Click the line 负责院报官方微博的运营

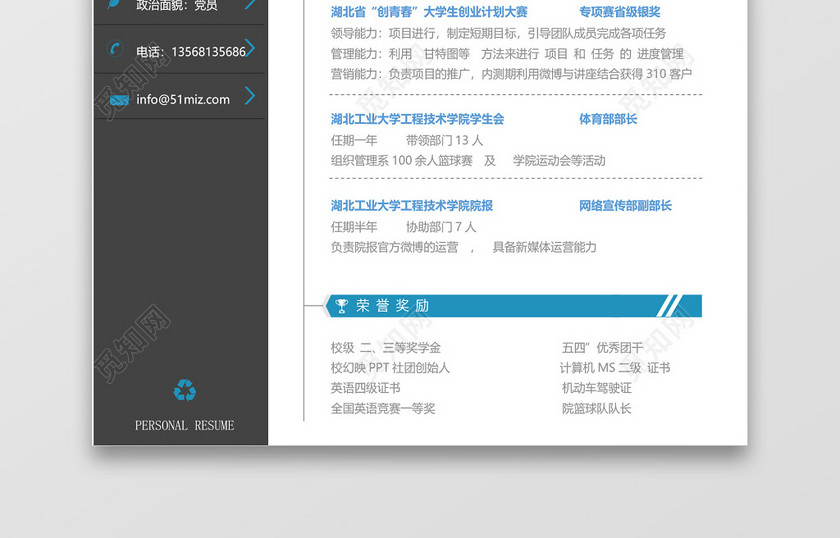463,247
